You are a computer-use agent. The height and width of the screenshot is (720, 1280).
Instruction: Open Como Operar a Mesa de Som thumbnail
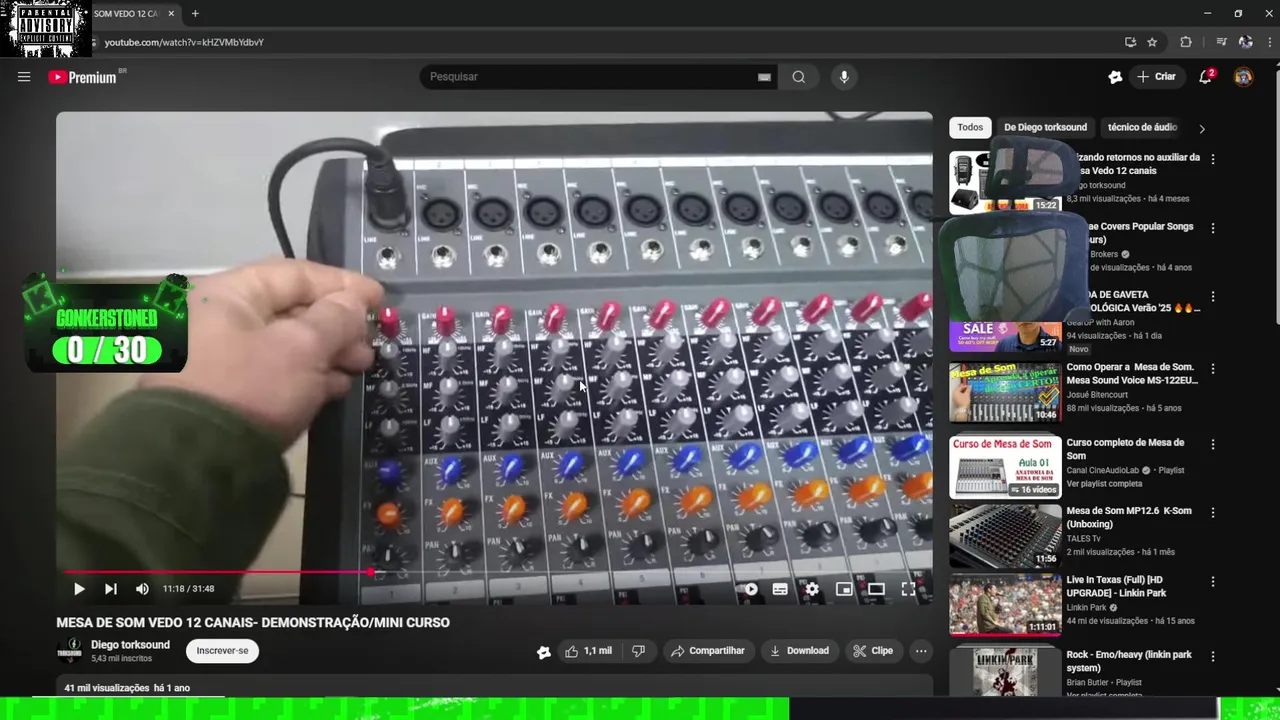pyautogui.click(x=1005, y=393)
